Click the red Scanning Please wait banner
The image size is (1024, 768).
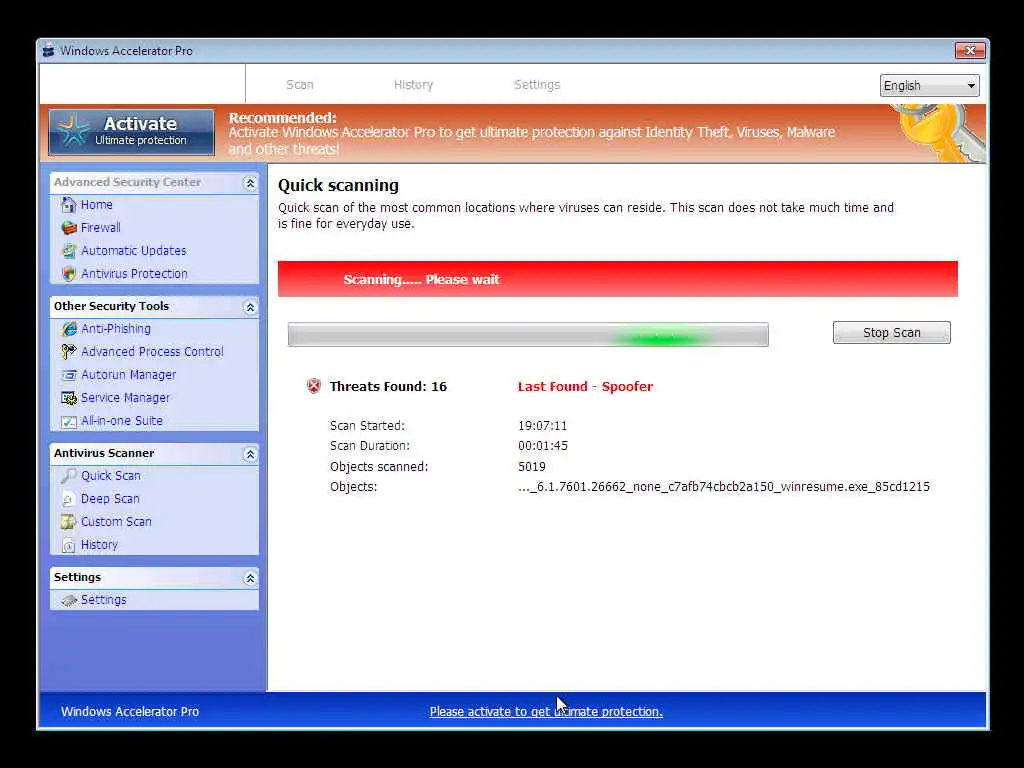click(618, 279)
